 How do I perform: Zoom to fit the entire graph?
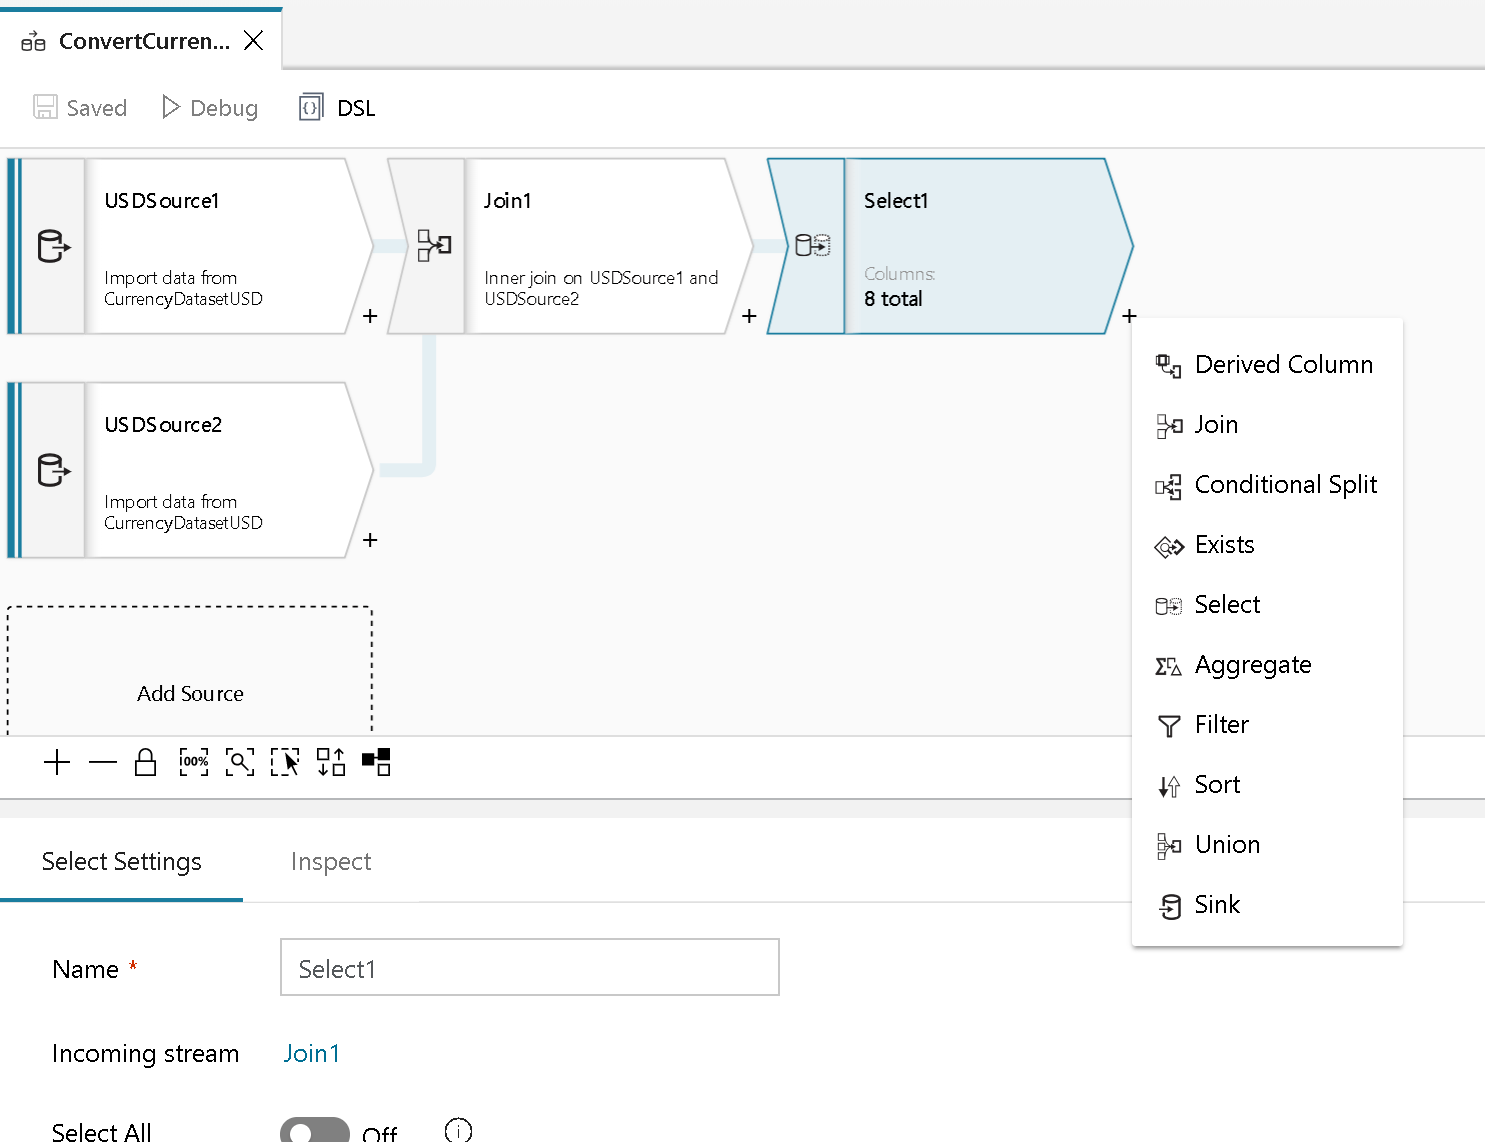click(240, 762)
